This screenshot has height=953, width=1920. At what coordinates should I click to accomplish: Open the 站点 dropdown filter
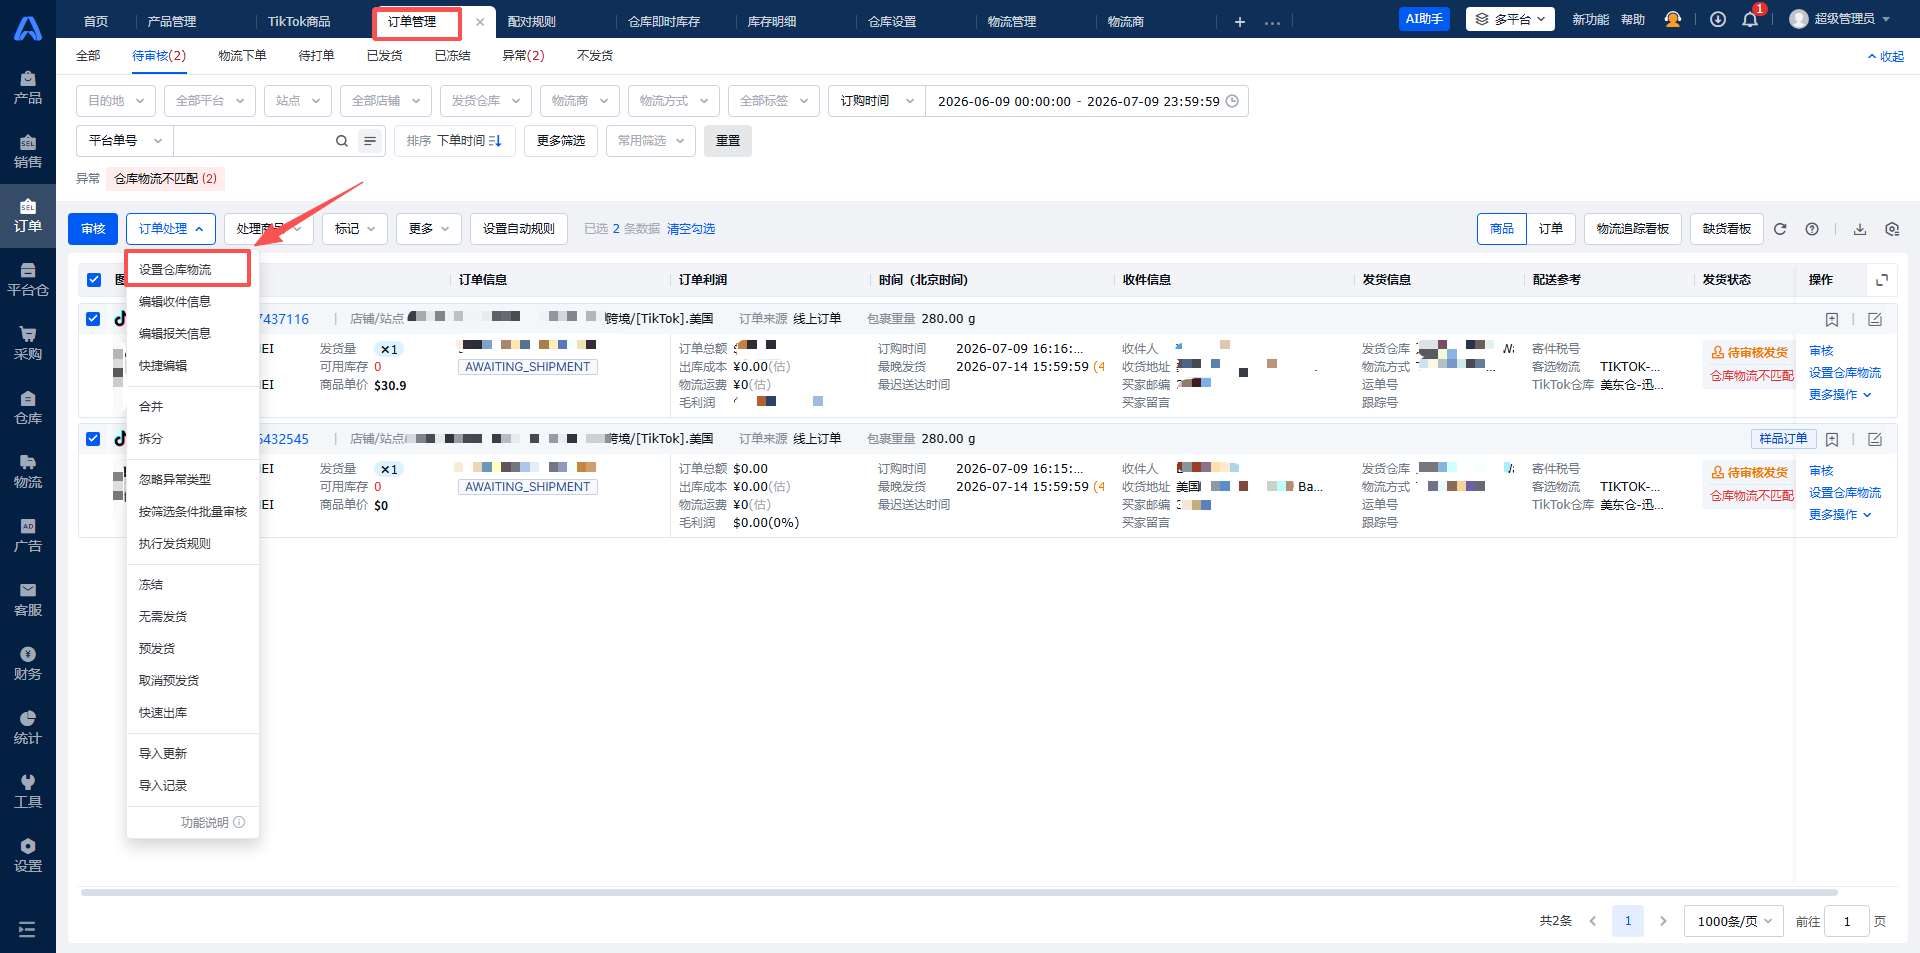(298, 101)
